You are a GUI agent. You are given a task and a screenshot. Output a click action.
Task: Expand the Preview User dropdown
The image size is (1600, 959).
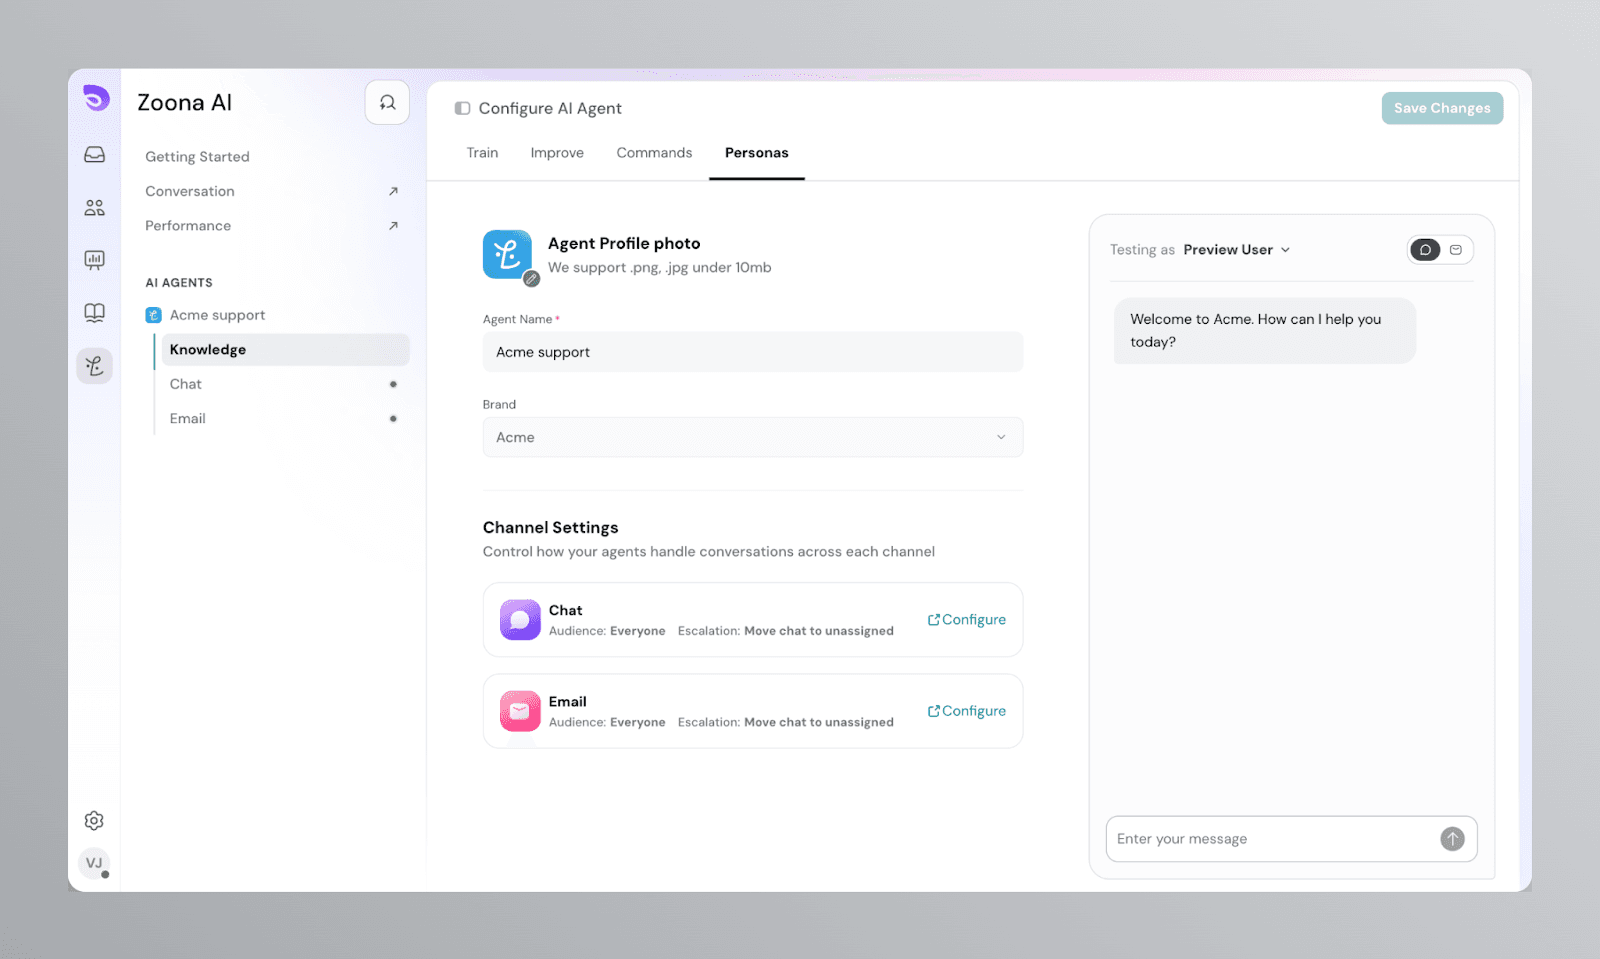[1237, 250]
